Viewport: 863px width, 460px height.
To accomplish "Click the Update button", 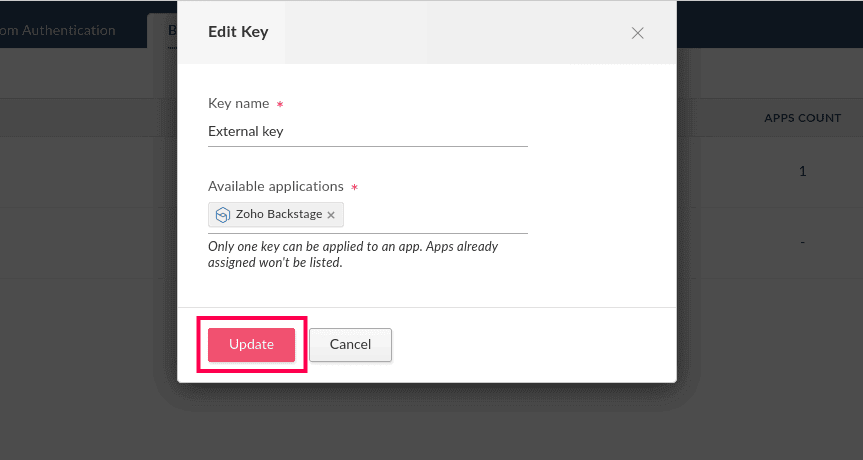I will click(x=251, y=344).
